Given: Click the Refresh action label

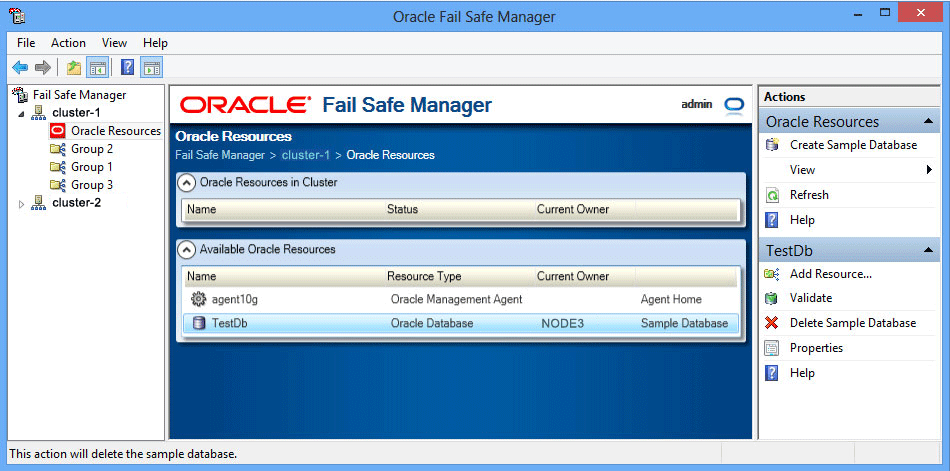Looking at the screenshot, I should pyautogui.click(x=809, y=195).
